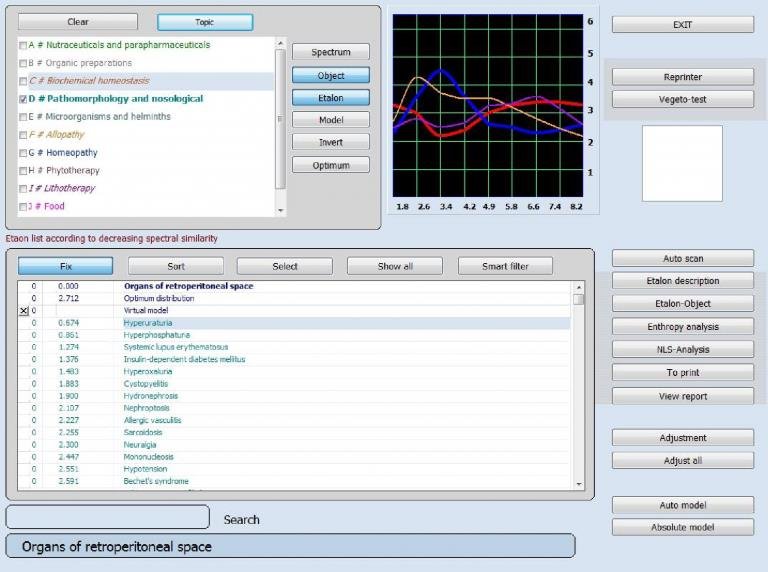Enable the Homeopathy topic checkbox
The width and height of the screenshot is (768, 572).
(23, 153)
